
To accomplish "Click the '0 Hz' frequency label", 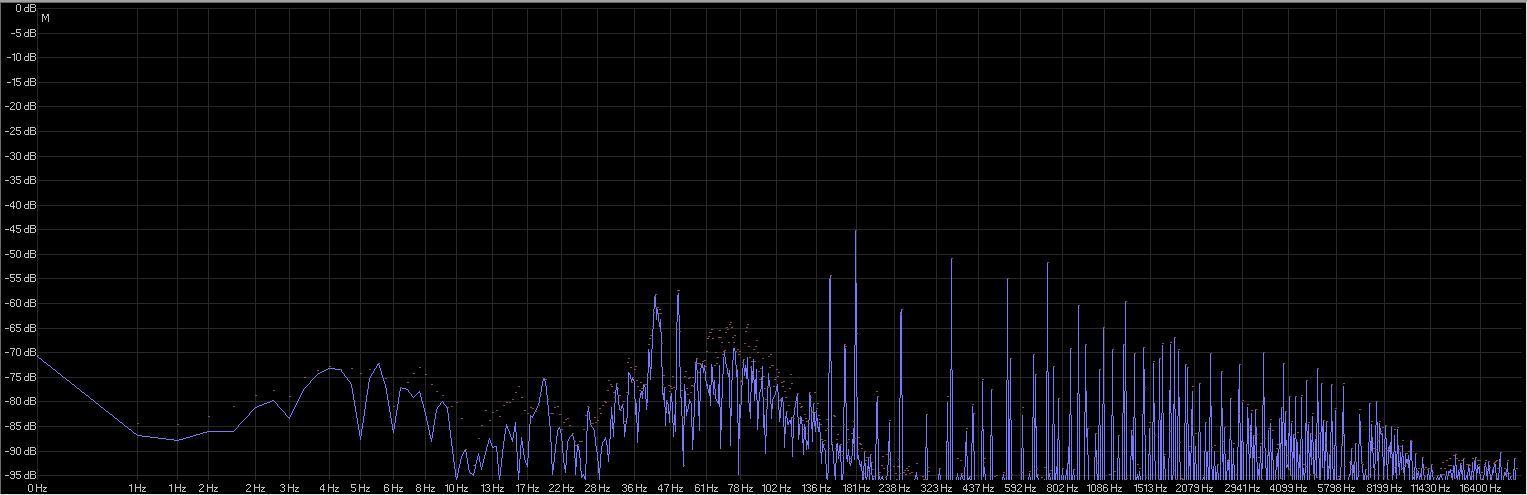I will (x=37, y=489).
